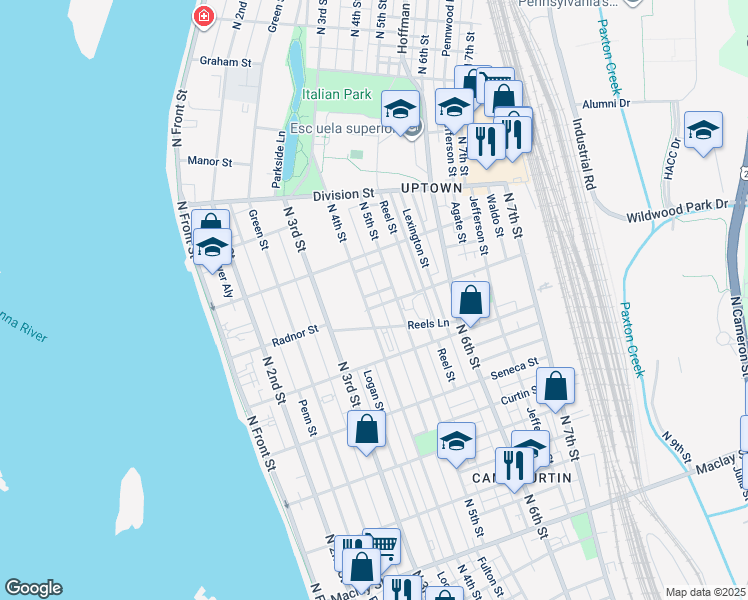Click the shopping bag marker on N 6th St near Reels Ln
This screenshot has height=600, width=748.
(x=470, y=302)
